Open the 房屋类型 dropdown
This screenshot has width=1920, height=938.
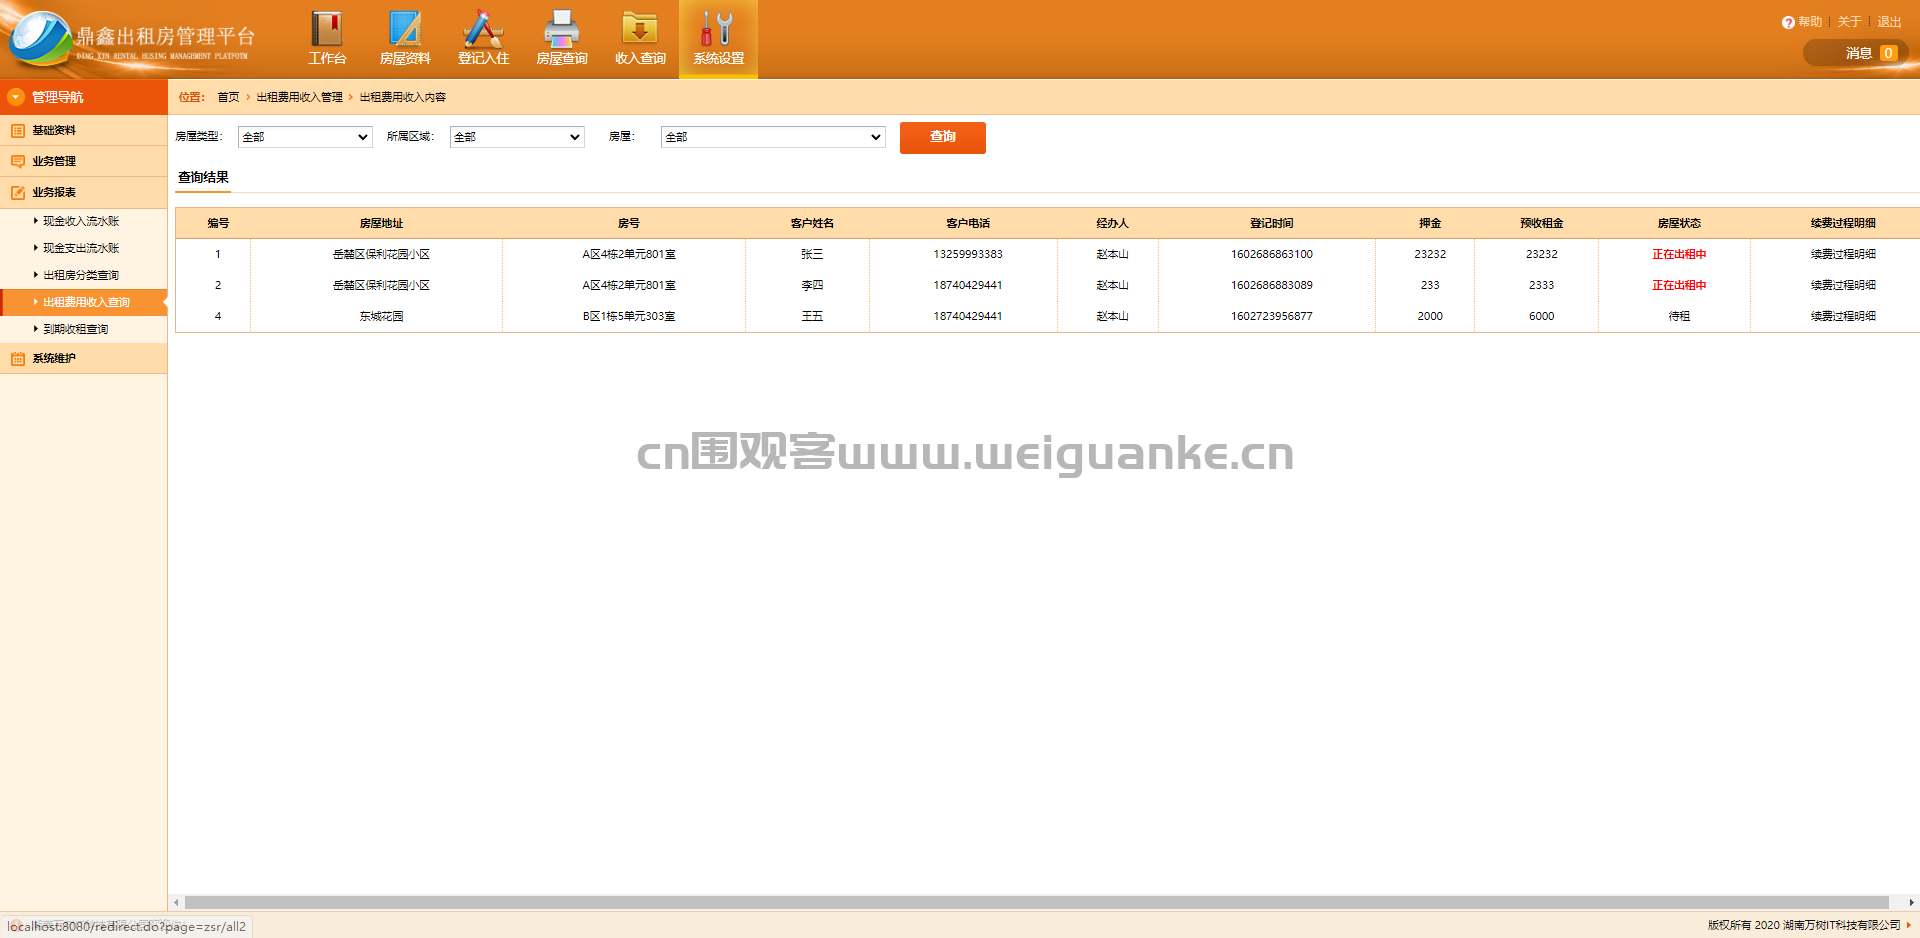click(x=305, y=137)
